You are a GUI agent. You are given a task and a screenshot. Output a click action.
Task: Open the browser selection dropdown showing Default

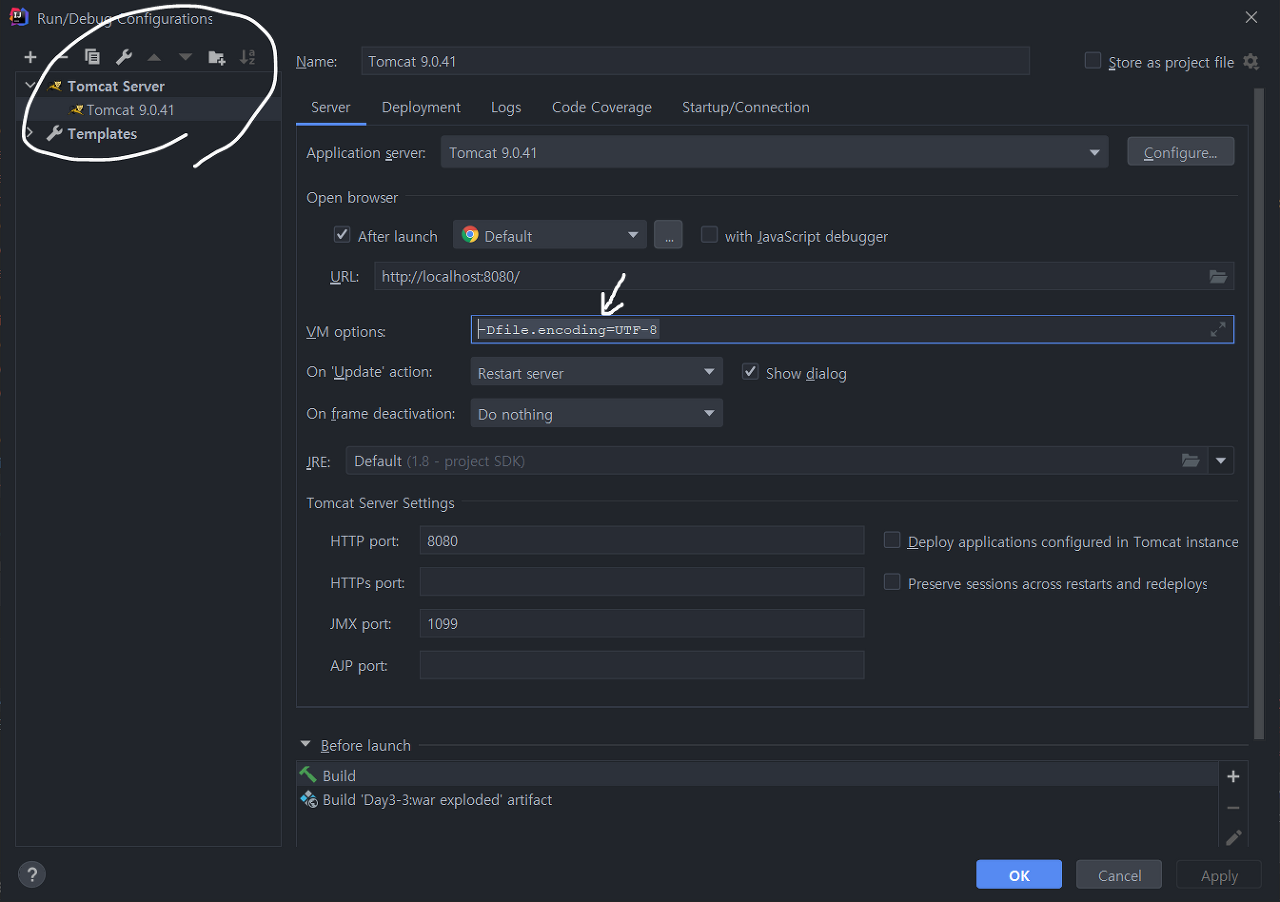click(550, 235)
